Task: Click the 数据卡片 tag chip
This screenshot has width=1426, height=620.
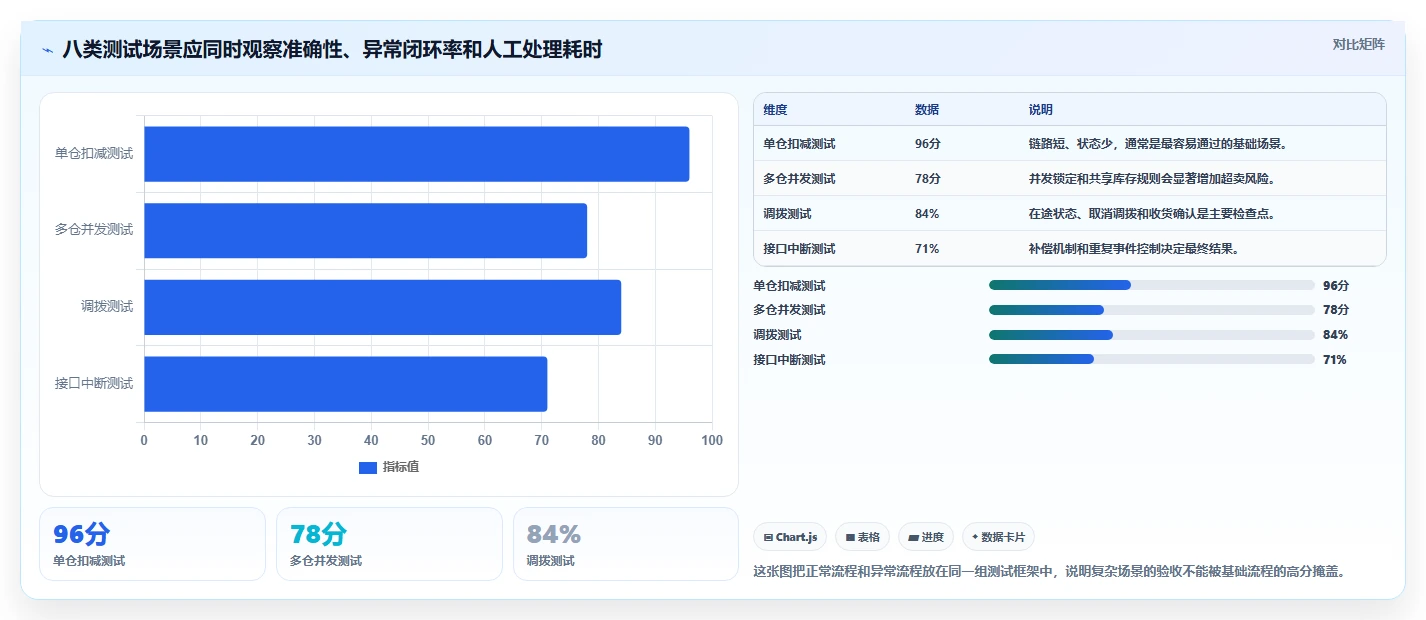Action: [998, 537]
